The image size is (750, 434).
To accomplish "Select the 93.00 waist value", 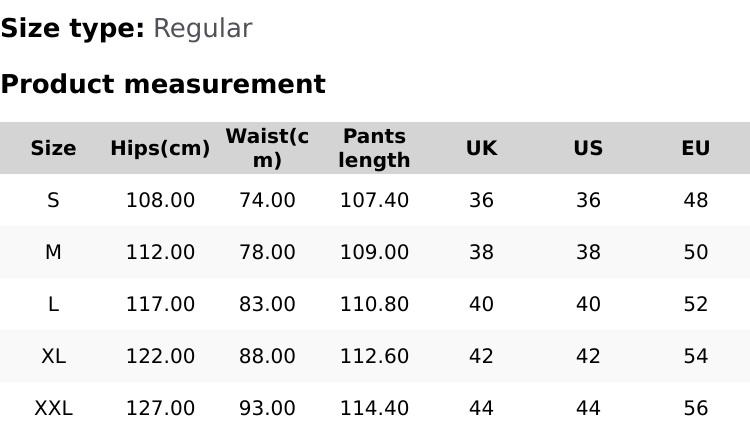I will coord(267,409).
